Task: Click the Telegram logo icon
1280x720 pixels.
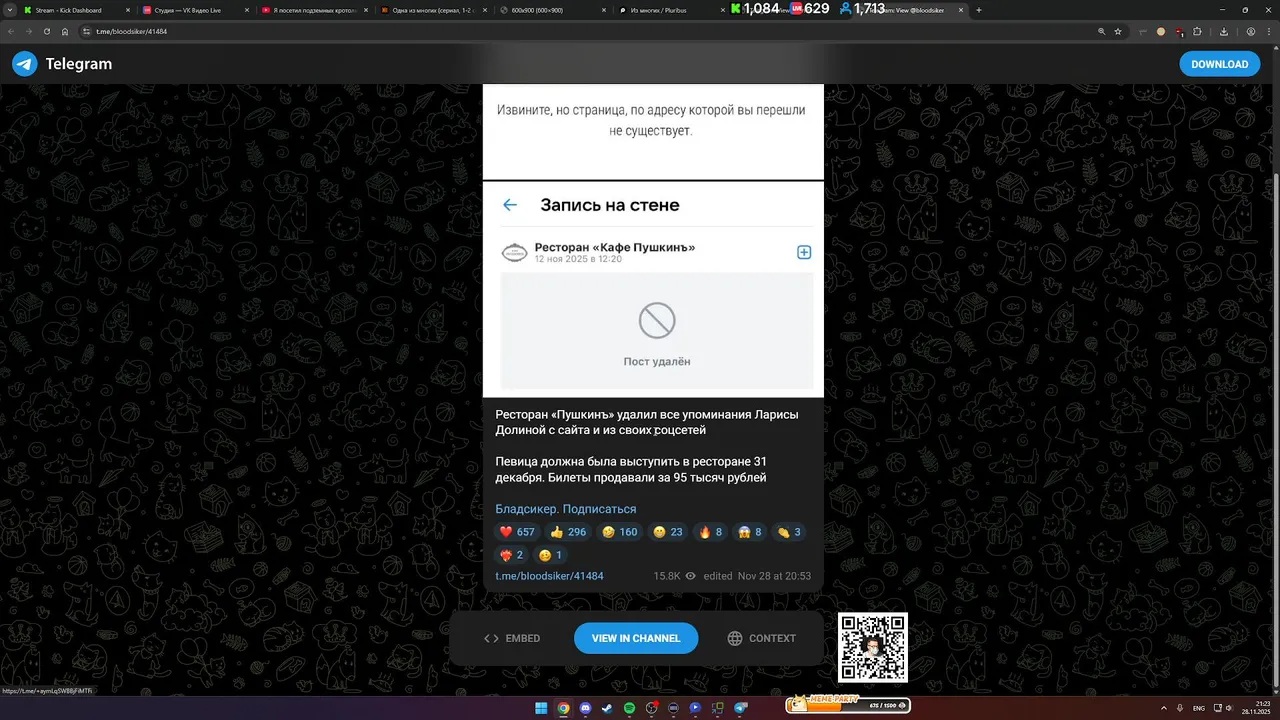Action: pos(25,64)
